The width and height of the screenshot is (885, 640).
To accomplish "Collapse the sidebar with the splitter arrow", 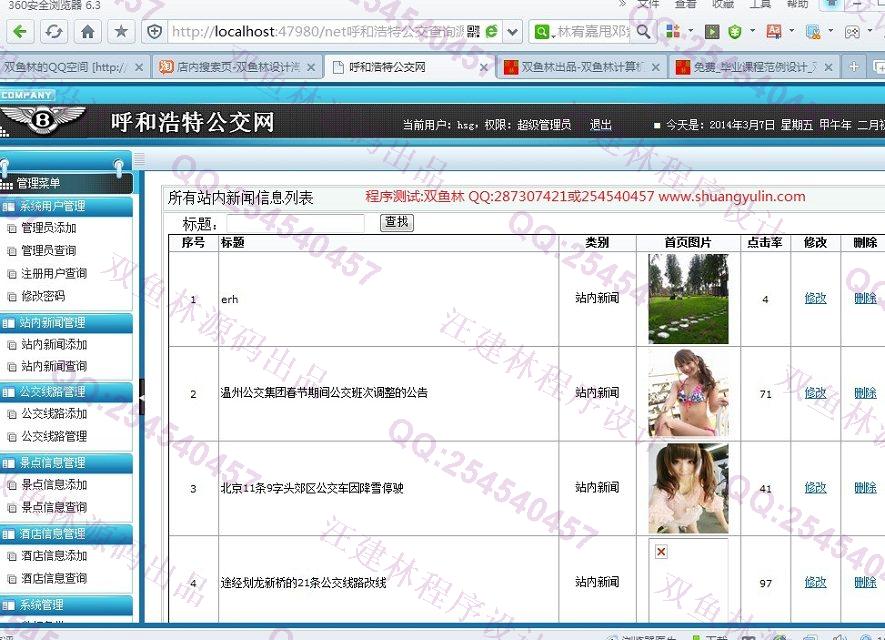I will [142, 397].
